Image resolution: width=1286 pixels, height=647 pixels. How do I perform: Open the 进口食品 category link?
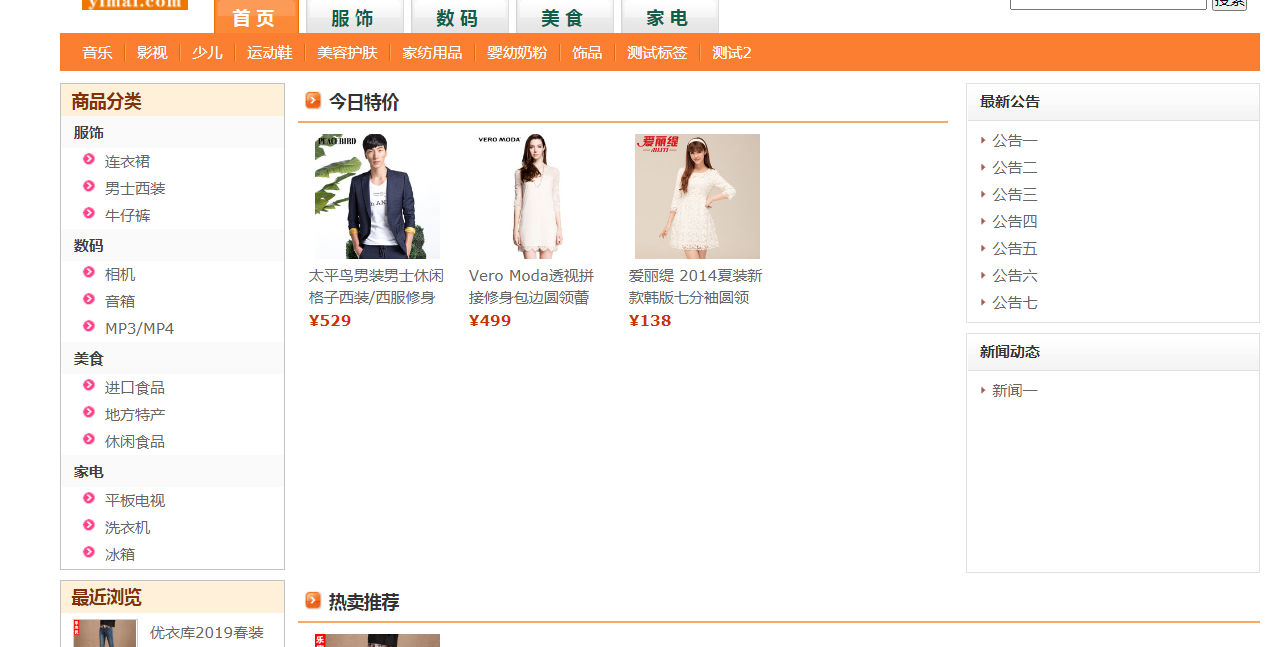(x=135, y=387)
